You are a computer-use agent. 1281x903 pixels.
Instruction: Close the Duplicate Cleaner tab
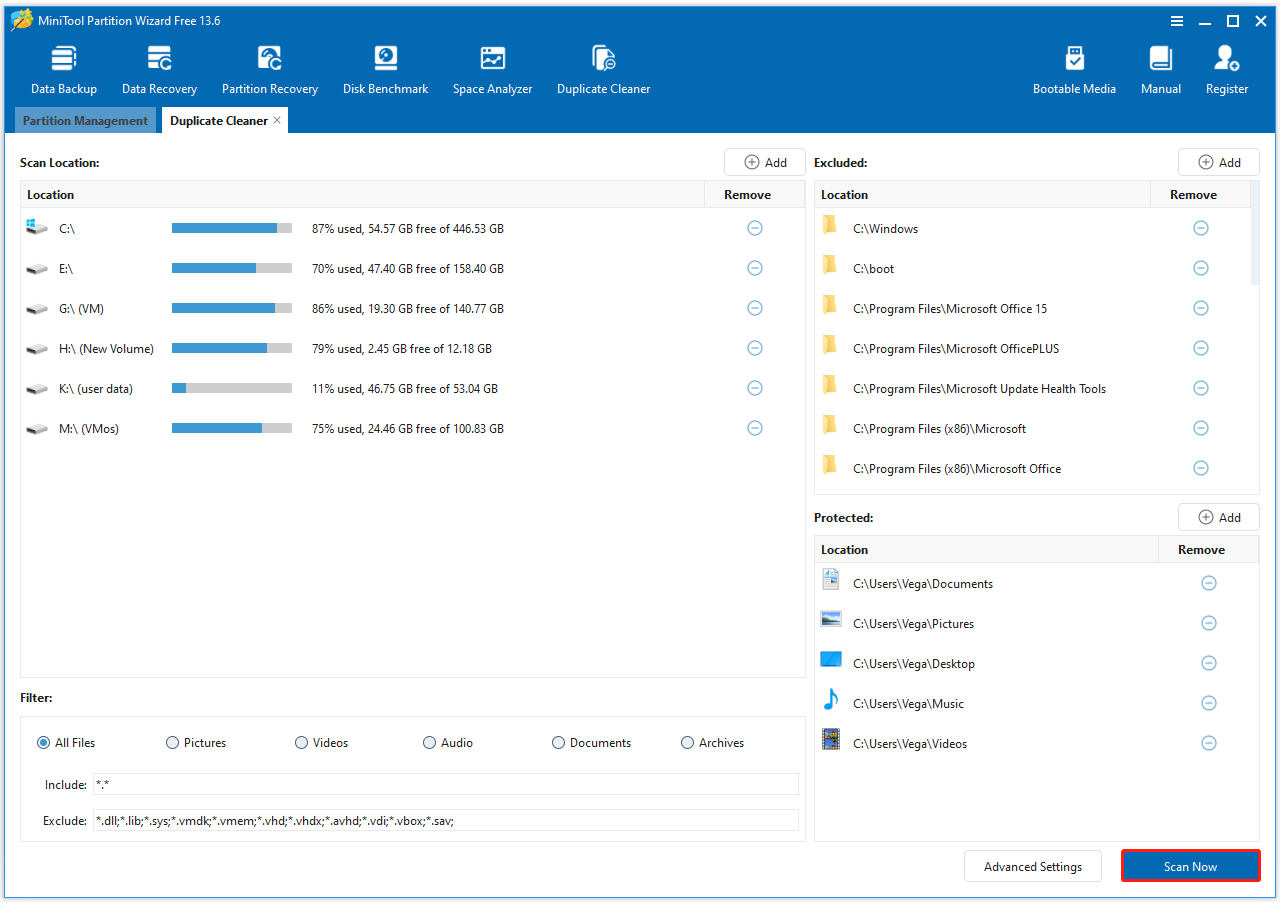click(277, 120)
